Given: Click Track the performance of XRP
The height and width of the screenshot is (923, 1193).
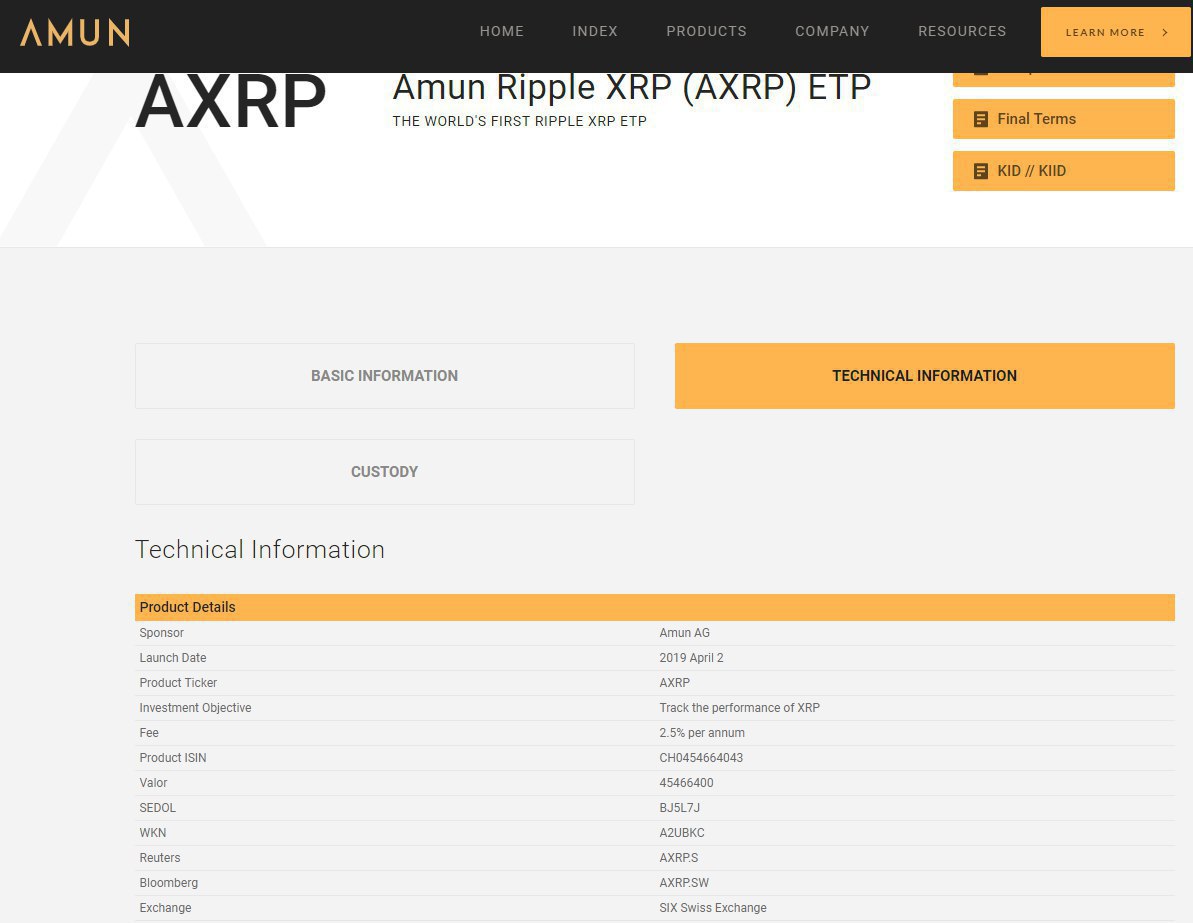Looking at the screenshot, I should point(739,708).
